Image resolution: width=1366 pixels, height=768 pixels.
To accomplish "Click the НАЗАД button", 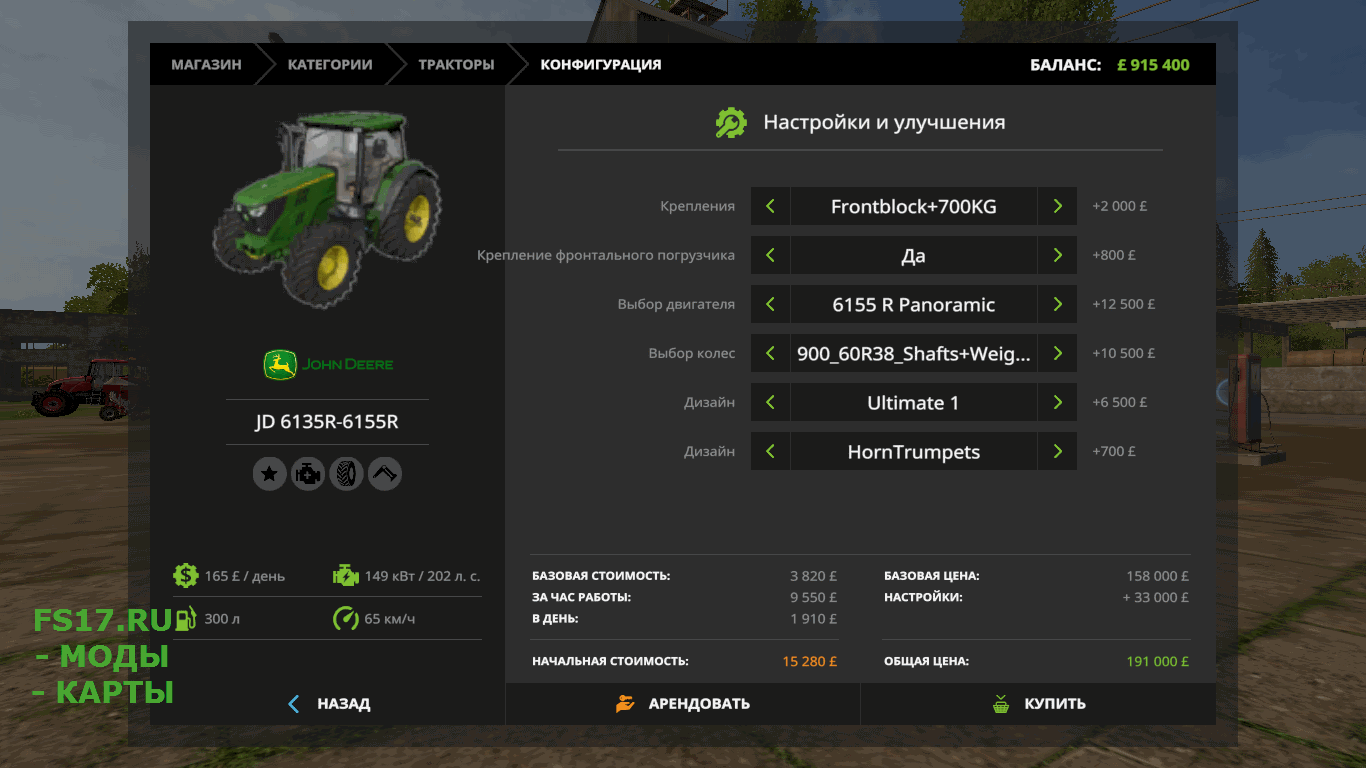I will 328,703.
